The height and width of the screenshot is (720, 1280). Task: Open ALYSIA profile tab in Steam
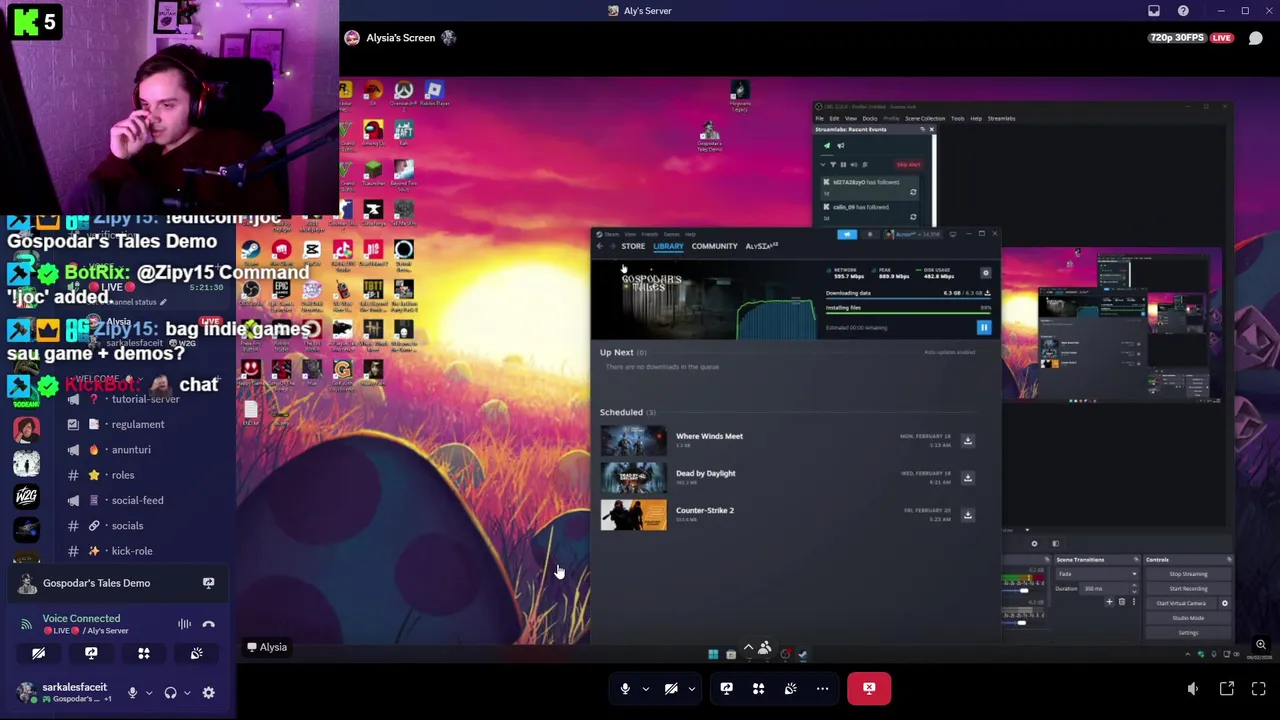click(761, 246)
